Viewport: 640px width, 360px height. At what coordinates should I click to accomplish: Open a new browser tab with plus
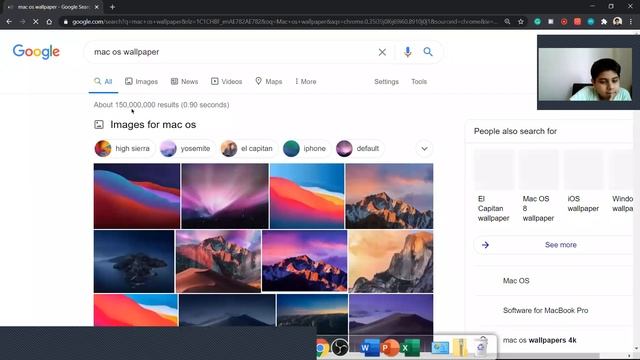[x=112, y=7]
